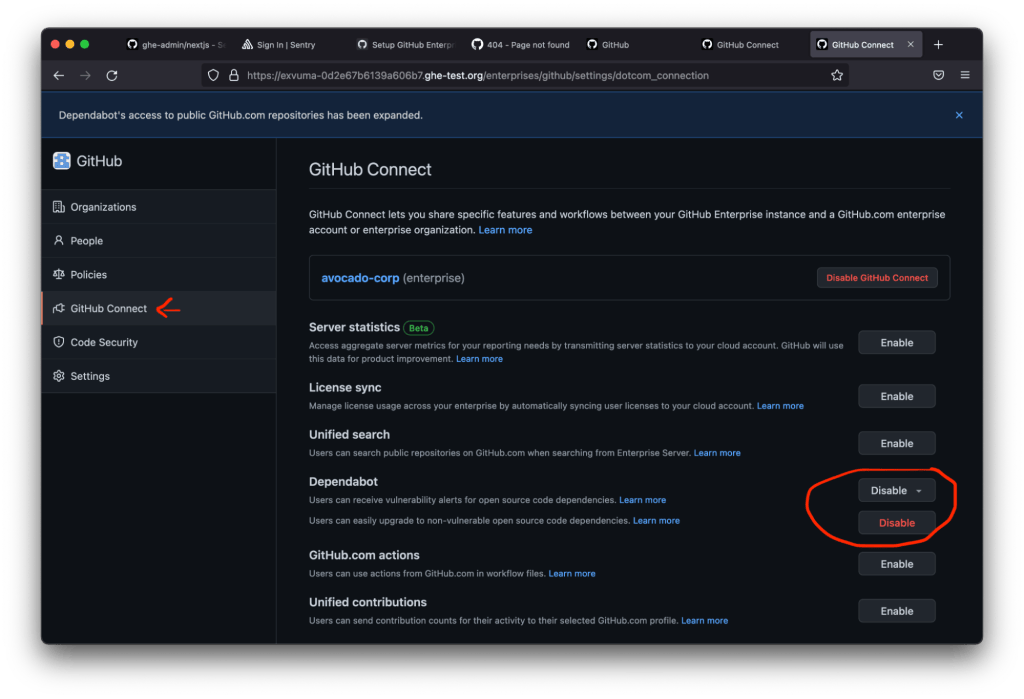Screen dimensions: 1024x699
Task: Switch to the tab titled GitHub
Action: 635,45
